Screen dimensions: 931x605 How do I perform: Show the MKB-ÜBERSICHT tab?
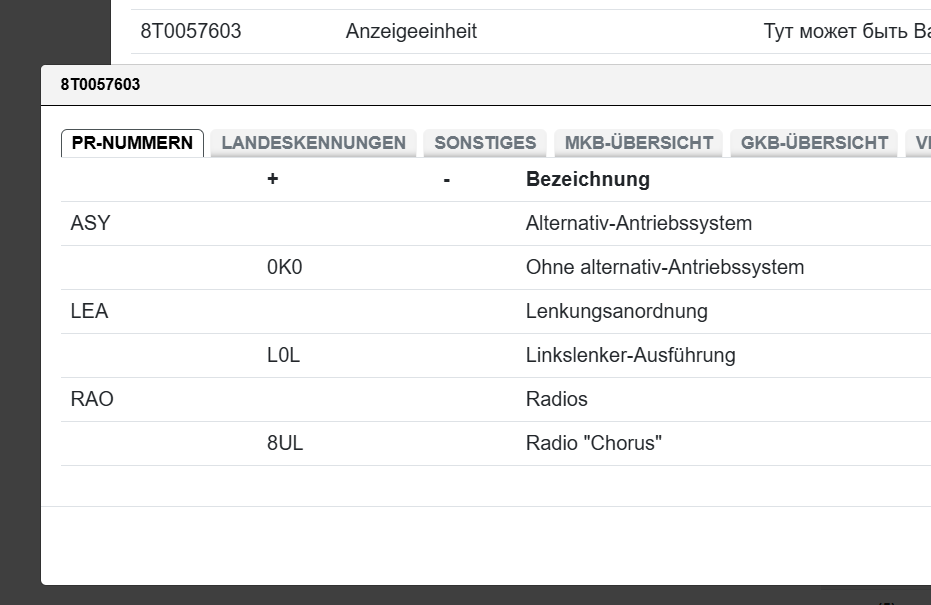(638, 143)
